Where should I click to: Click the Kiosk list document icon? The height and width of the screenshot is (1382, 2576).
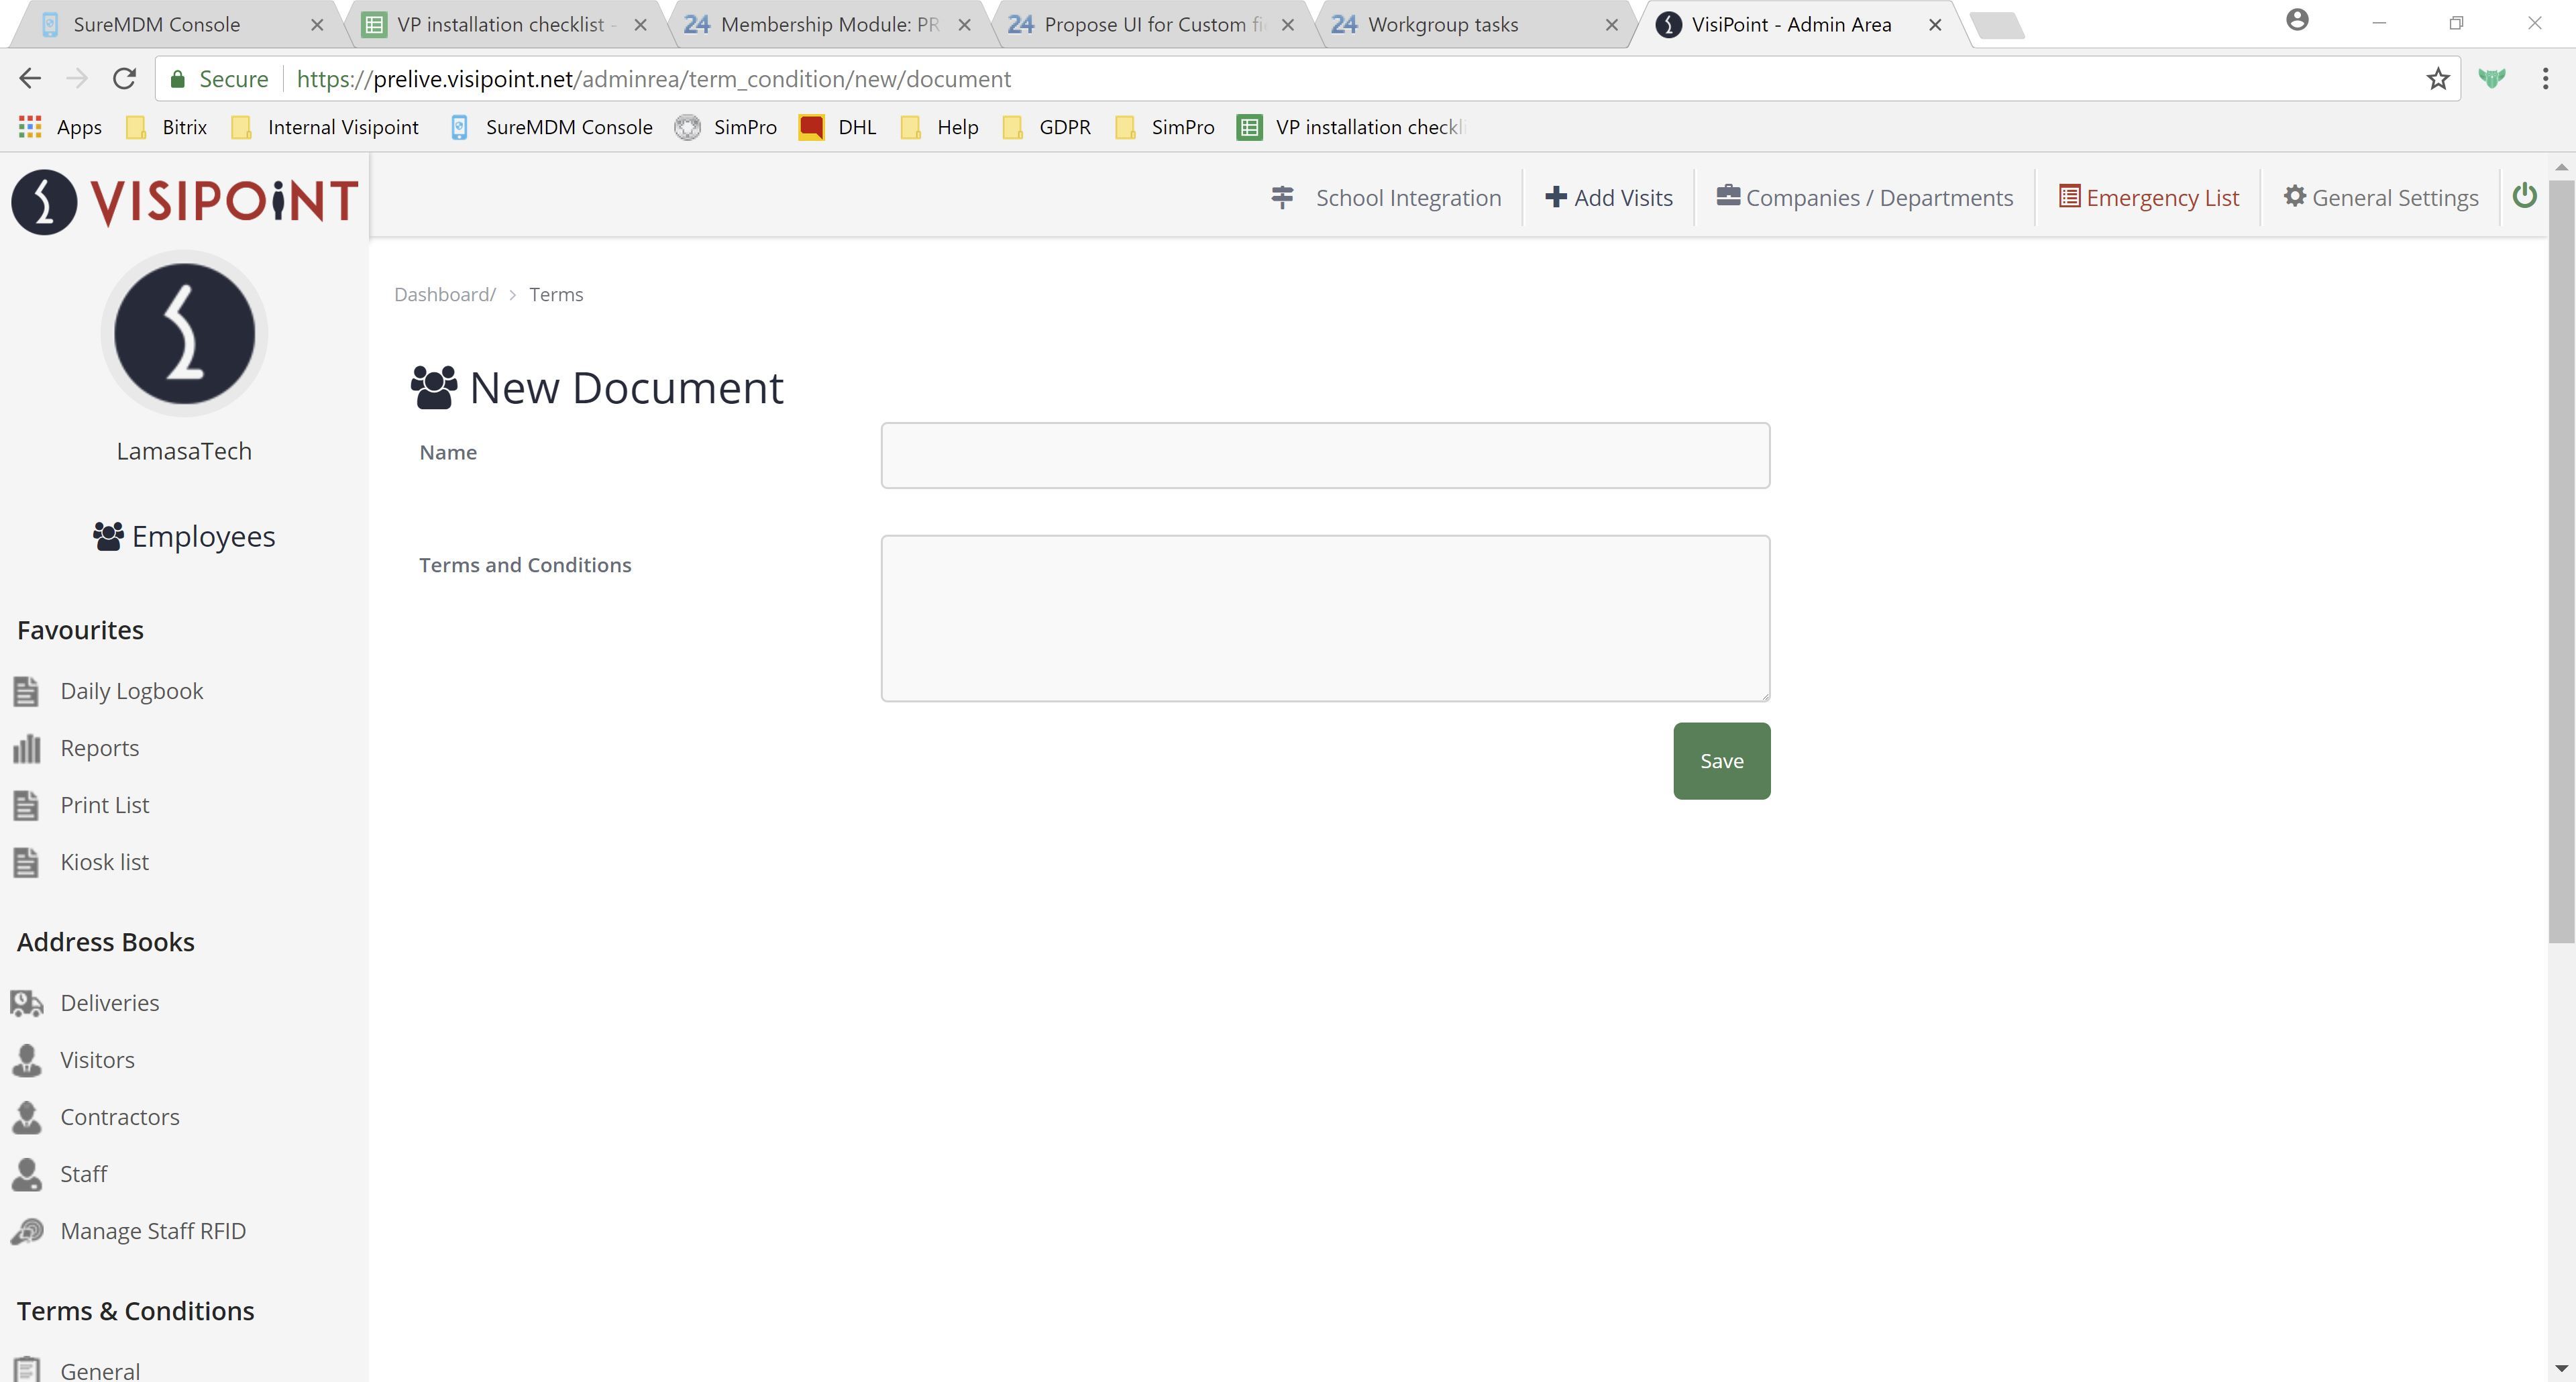click(x=26, y=862)
